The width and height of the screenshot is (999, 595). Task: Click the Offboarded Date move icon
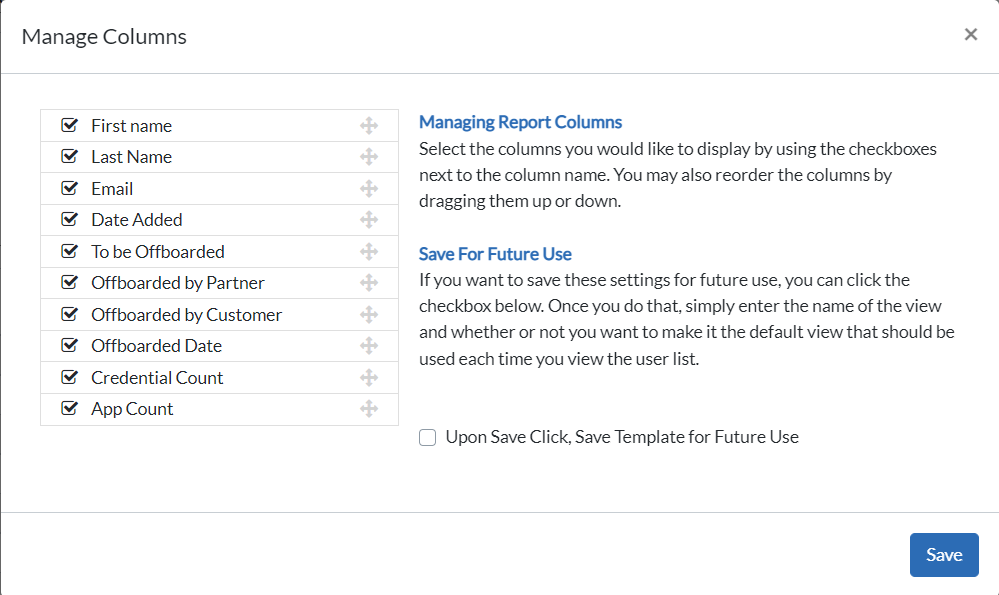click(x=368, y=346)
